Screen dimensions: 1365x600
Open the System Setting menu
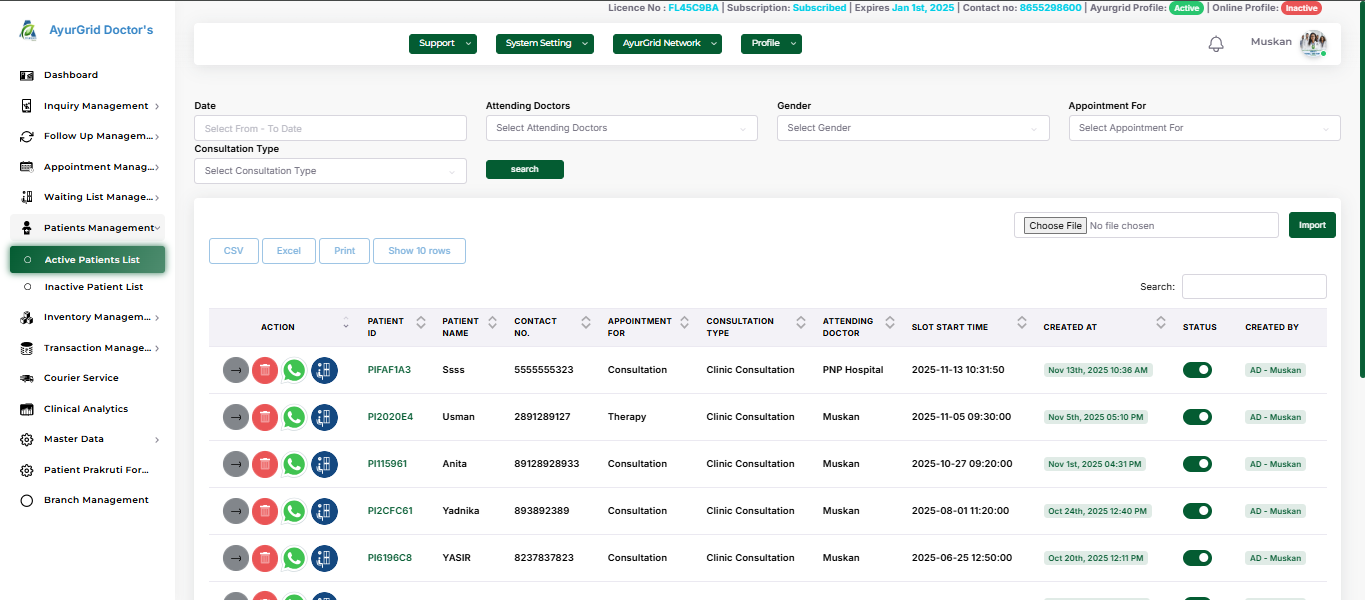point(544,44)
